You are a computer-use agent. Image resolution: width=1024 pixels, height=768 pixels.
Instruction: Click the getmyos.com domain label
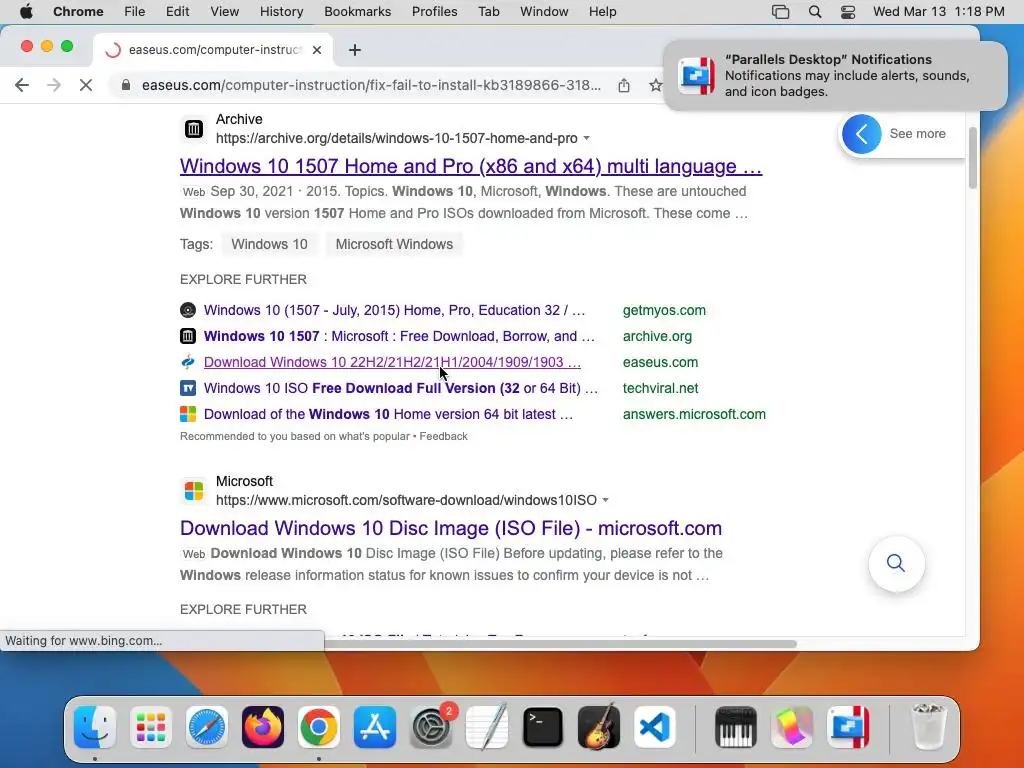(x=664, y=310)
